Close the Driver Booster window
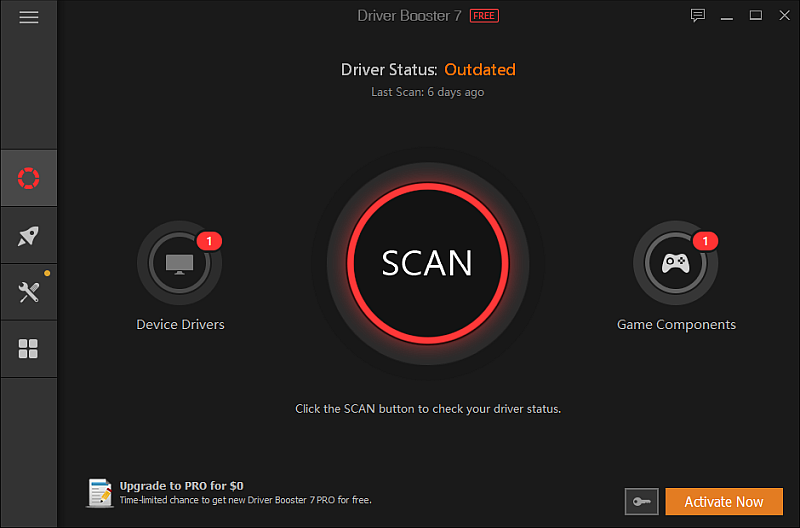The width and height of the screenshot is (800, 528). (x=784, y=15)
